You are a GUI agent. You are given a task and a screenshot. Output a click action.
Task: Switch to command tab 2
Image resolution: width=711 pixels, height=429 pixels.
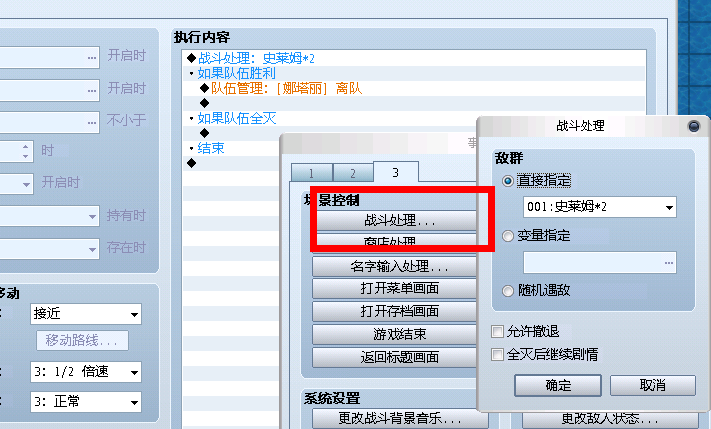tap(353, 173)
